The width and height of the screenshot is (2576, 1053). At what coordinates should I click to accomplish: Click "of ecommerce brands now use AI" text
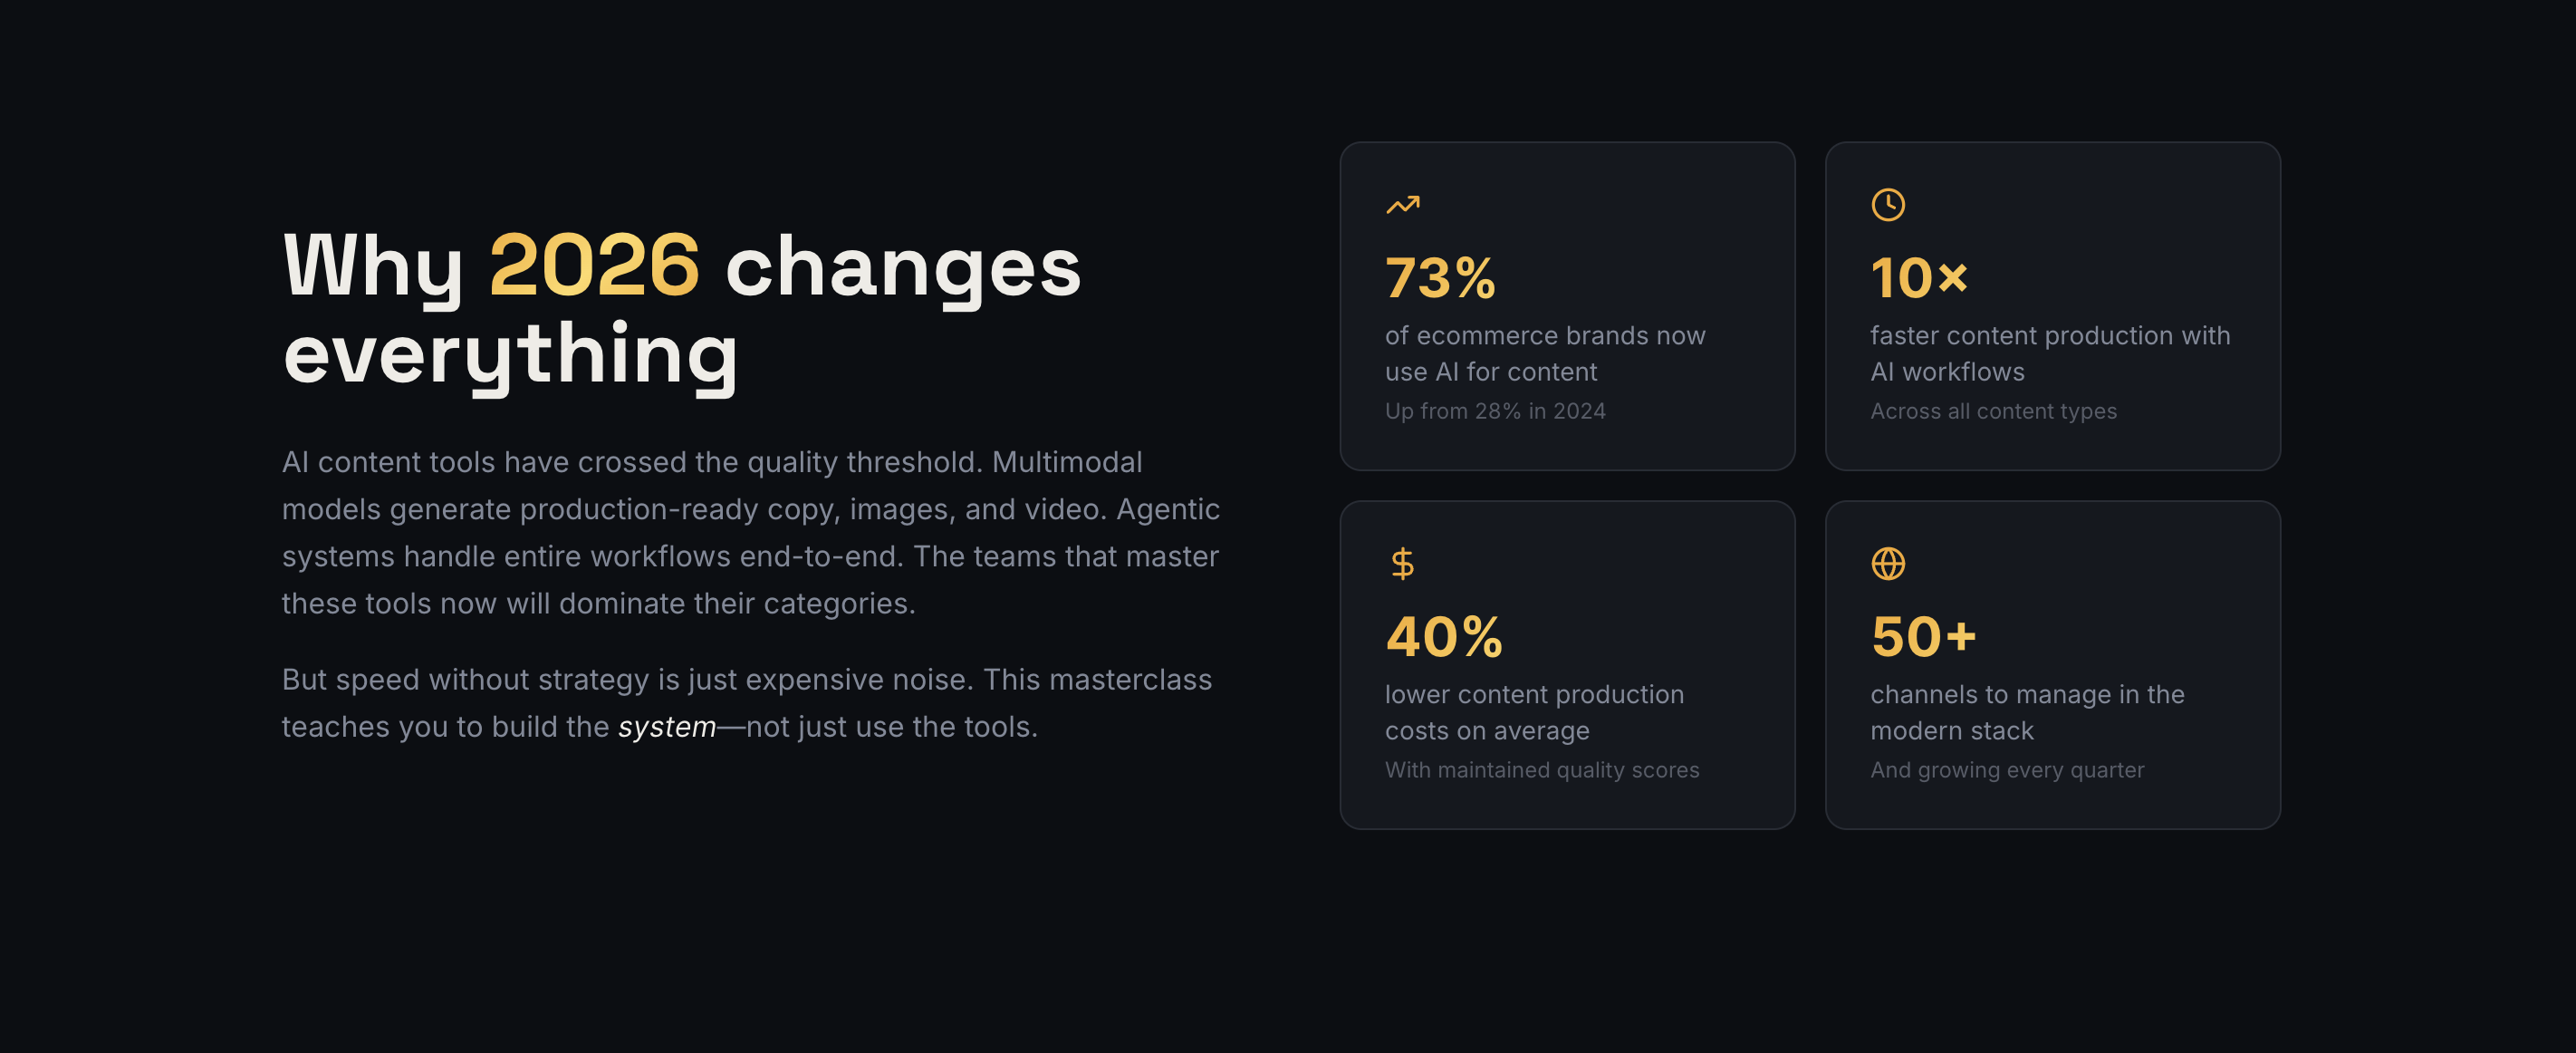pos(1544,353)
